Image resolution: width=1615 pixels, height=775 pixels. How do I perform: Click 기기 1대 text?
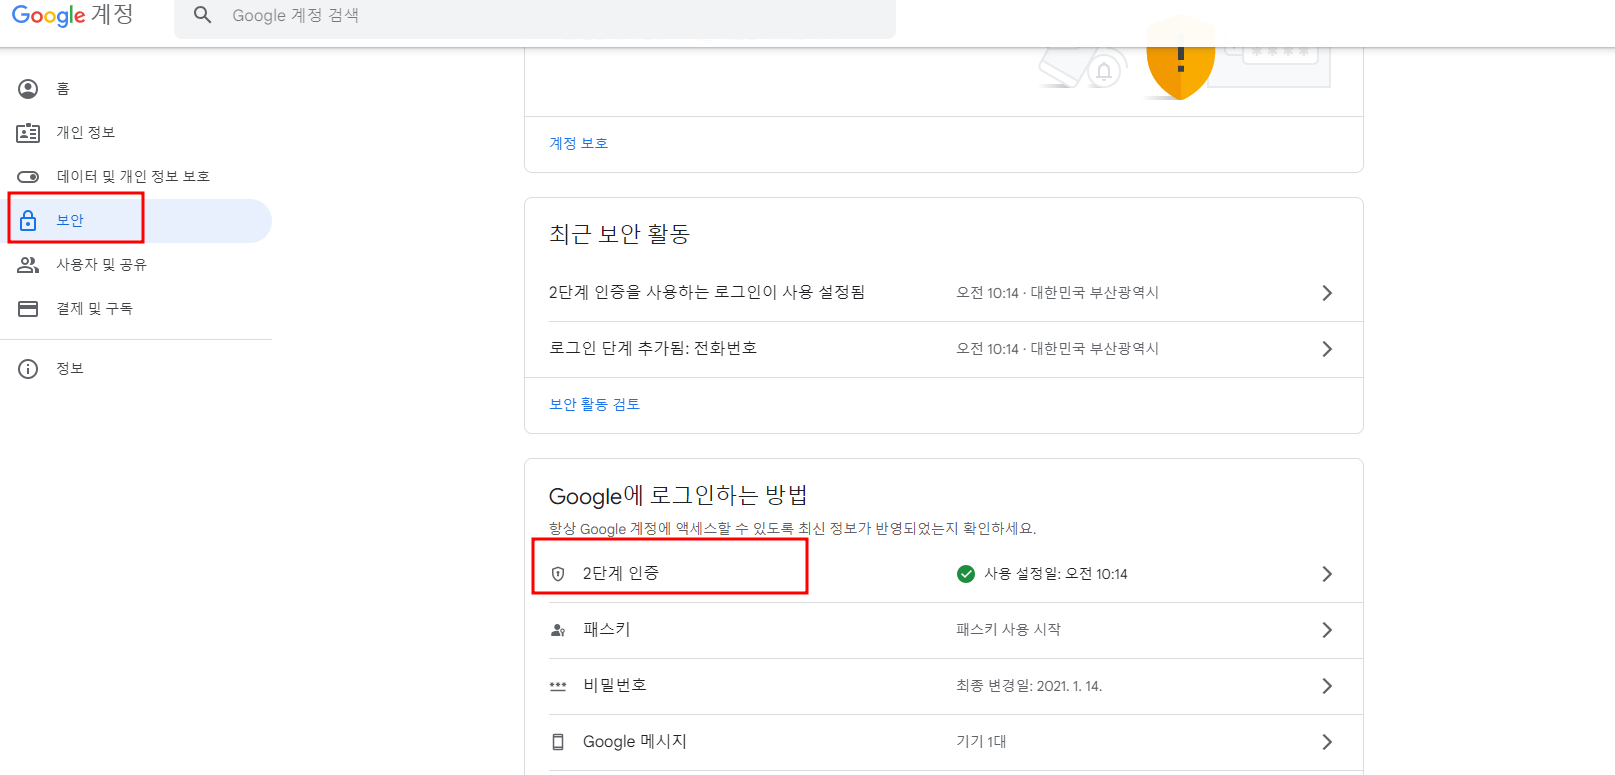(x=981, y=742)
